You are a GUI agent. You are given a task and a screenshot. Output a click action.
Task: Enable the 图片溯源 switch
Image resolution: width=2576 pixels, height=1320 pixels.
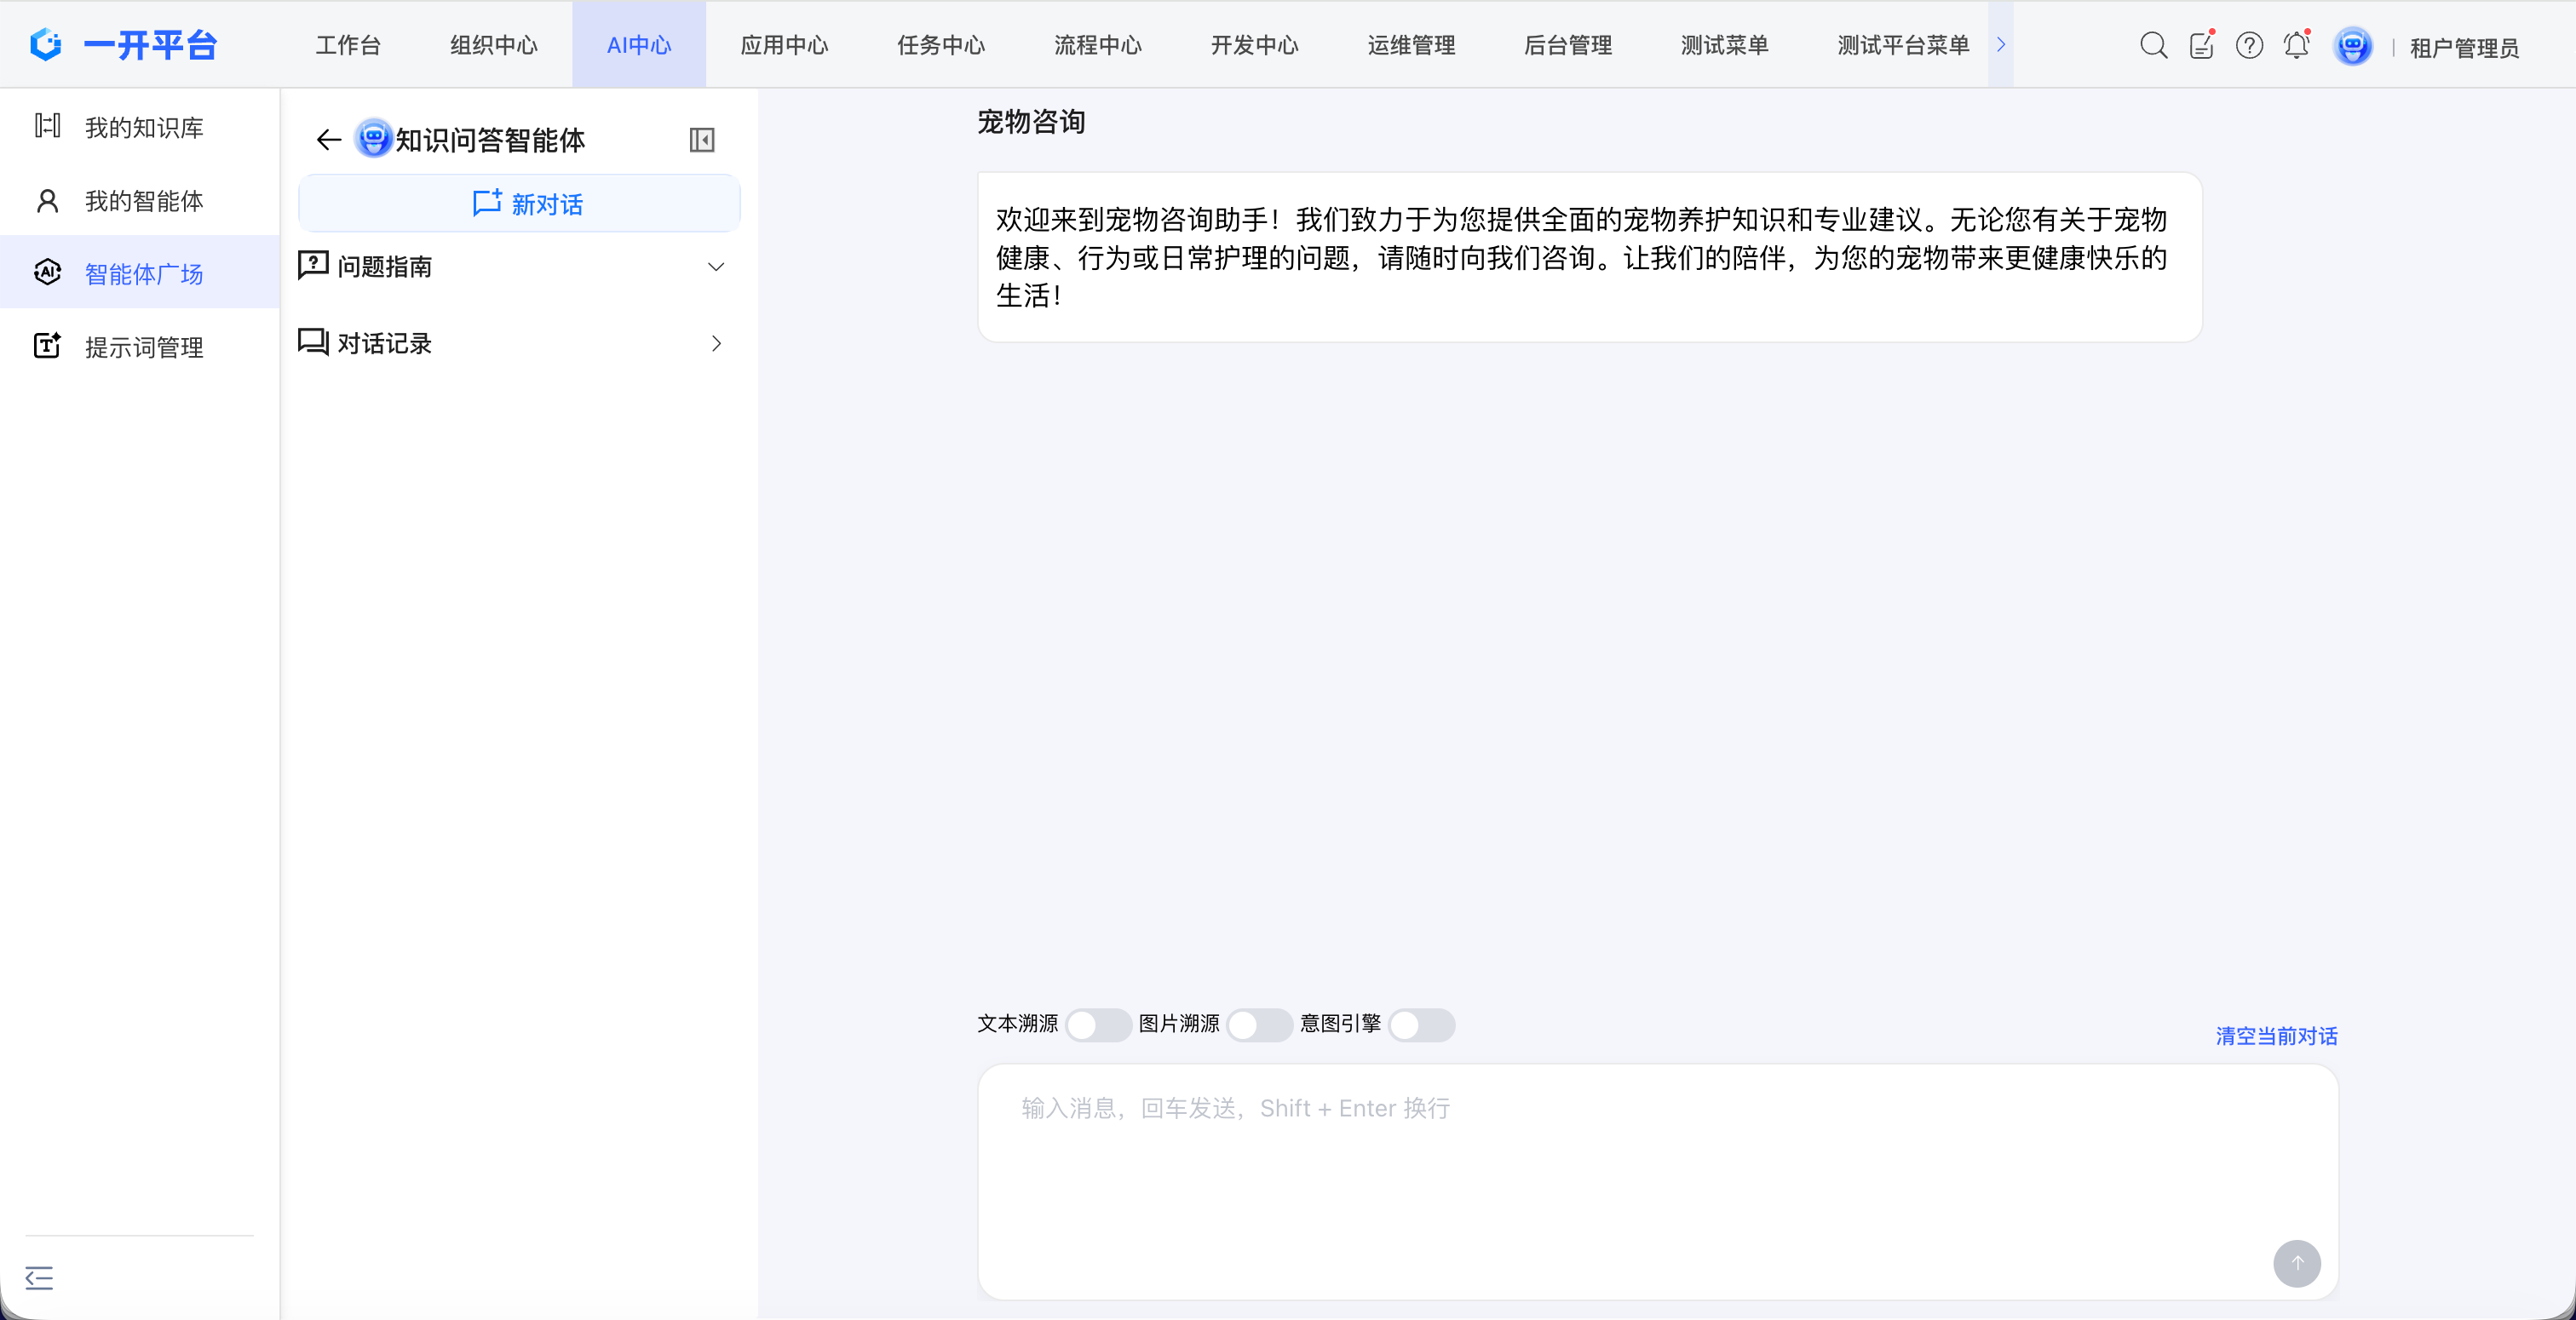[1258, 1024]
